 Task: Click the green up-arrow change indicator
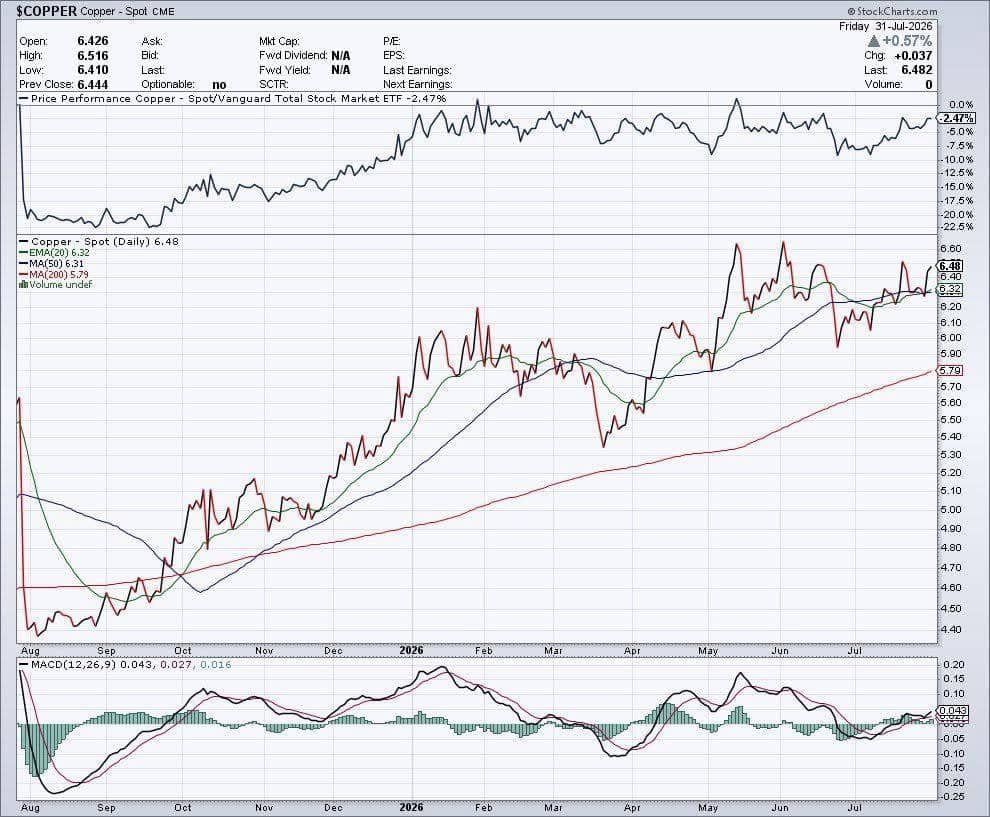874,41
